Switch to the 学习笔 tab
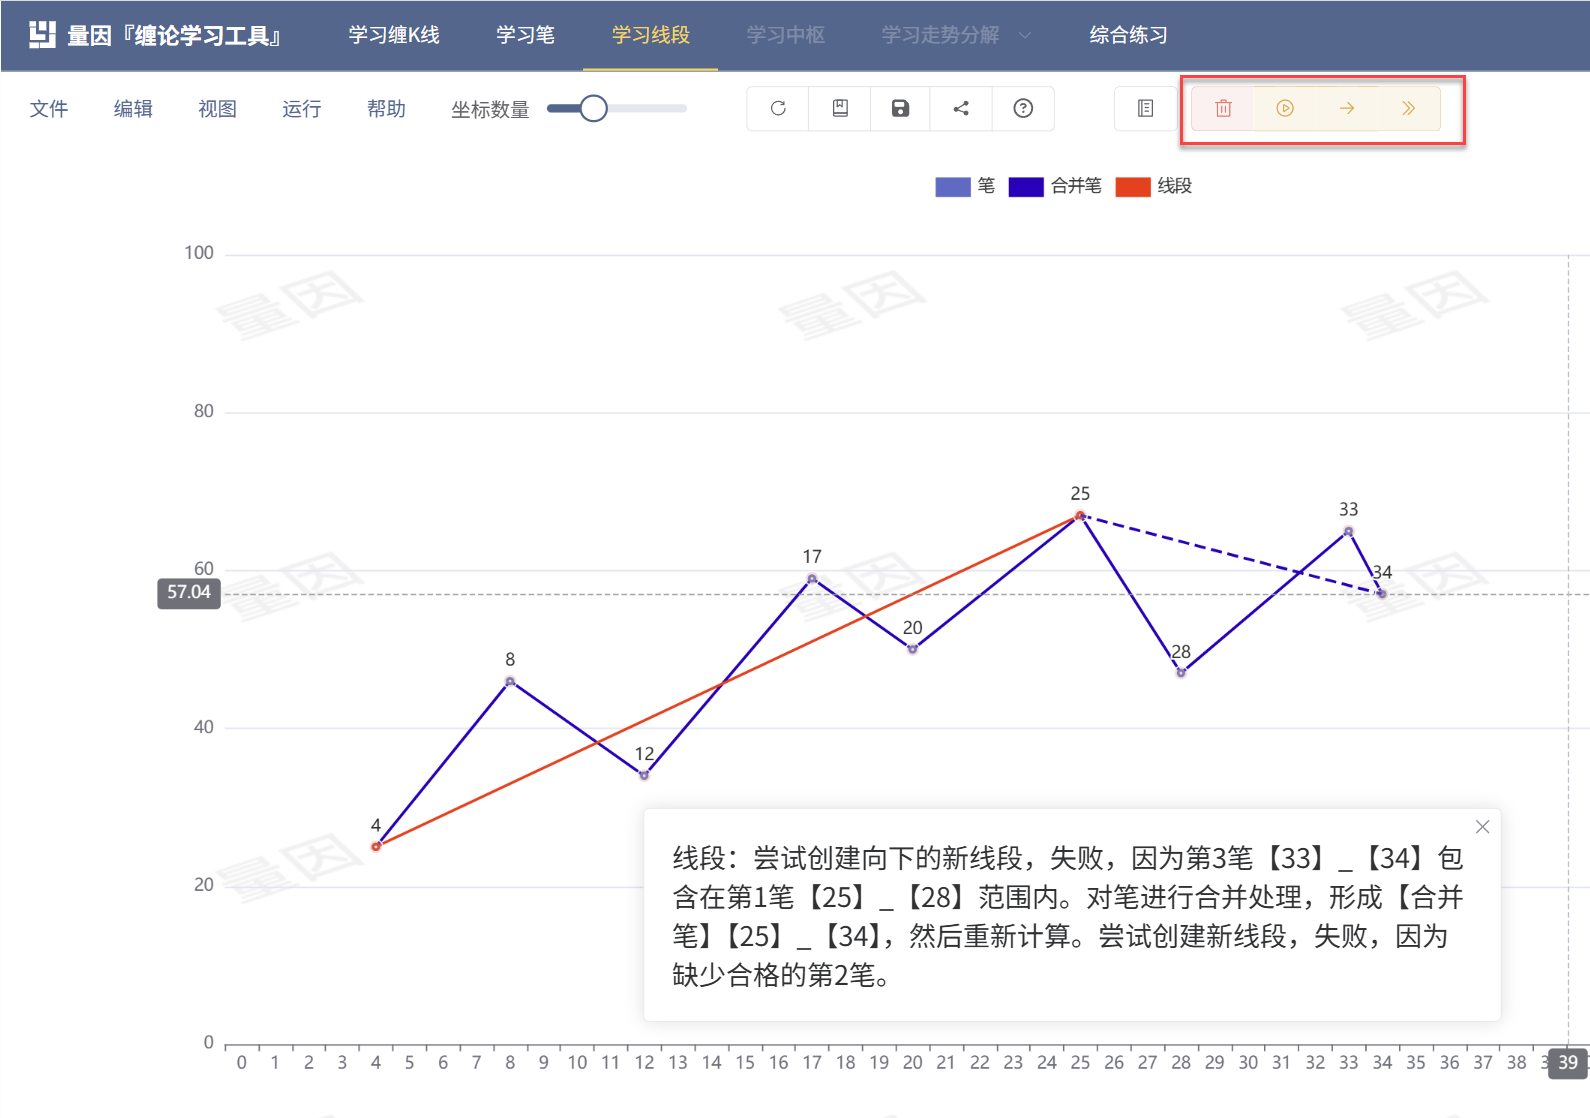 pyautogui.click(x=525, y=35)
